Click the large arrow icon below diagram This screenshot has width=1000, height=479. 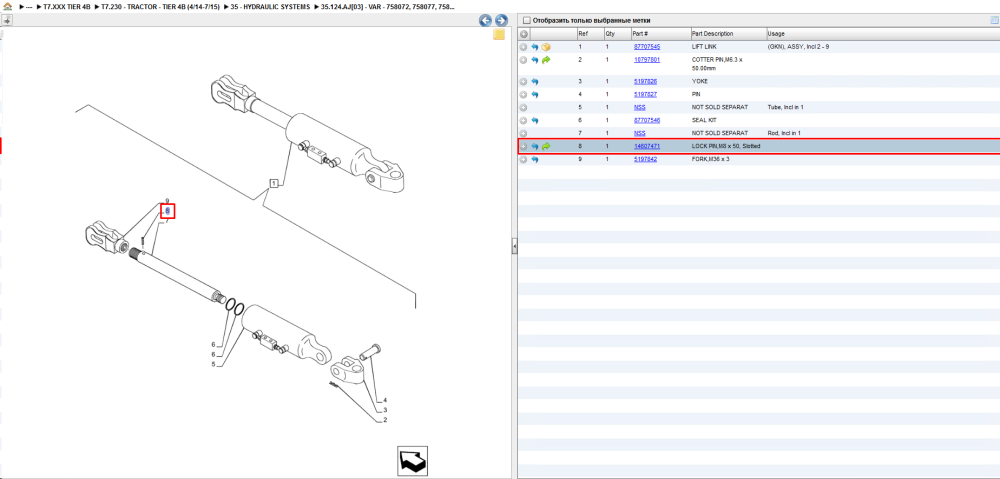412,461
